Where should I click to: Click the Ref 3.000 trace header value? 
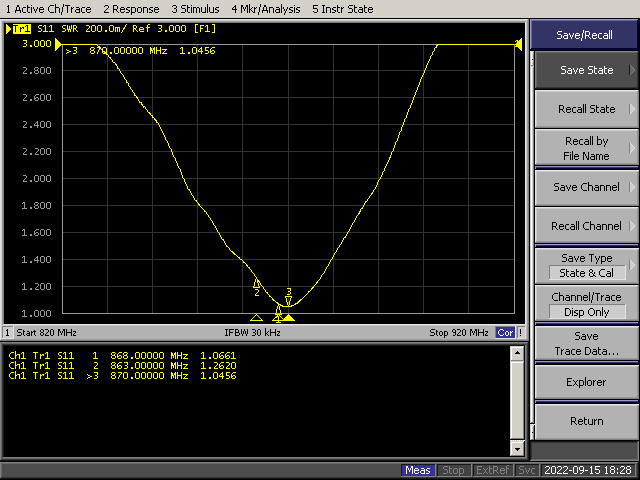159,29
